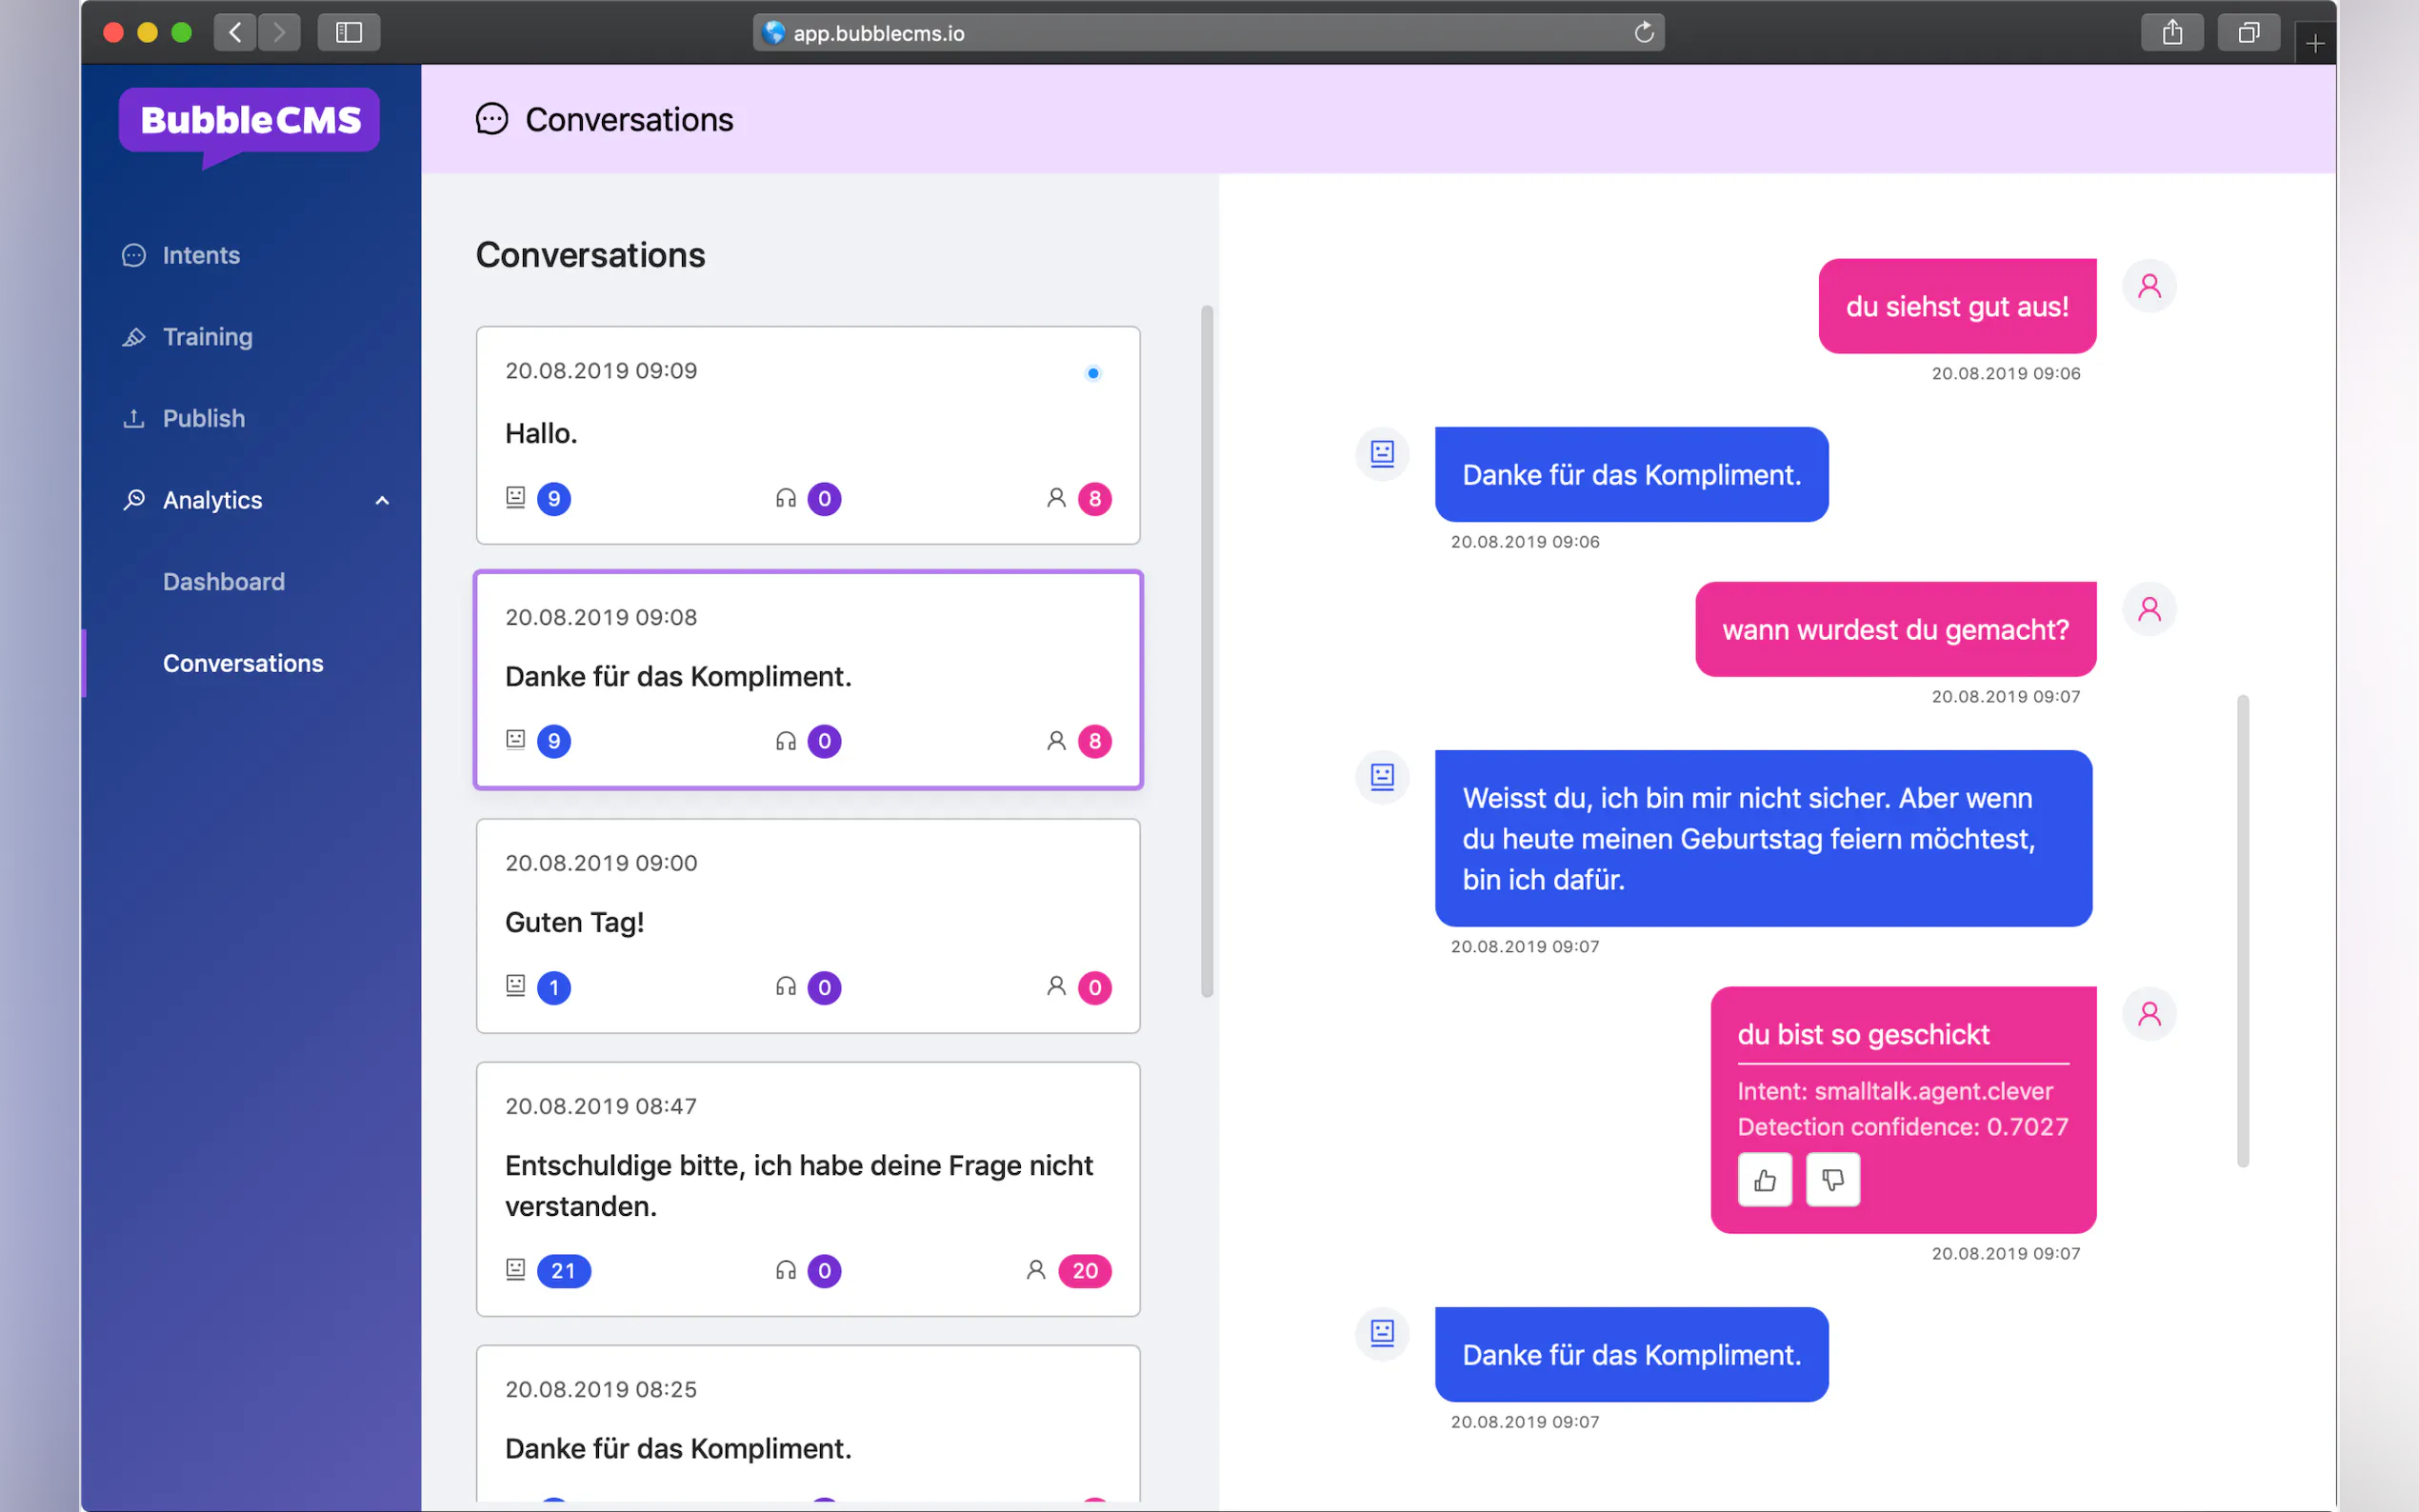The image size is (2419, 1512).
Task: Reload the page with refresh icon
Action: pos(1643,33)
